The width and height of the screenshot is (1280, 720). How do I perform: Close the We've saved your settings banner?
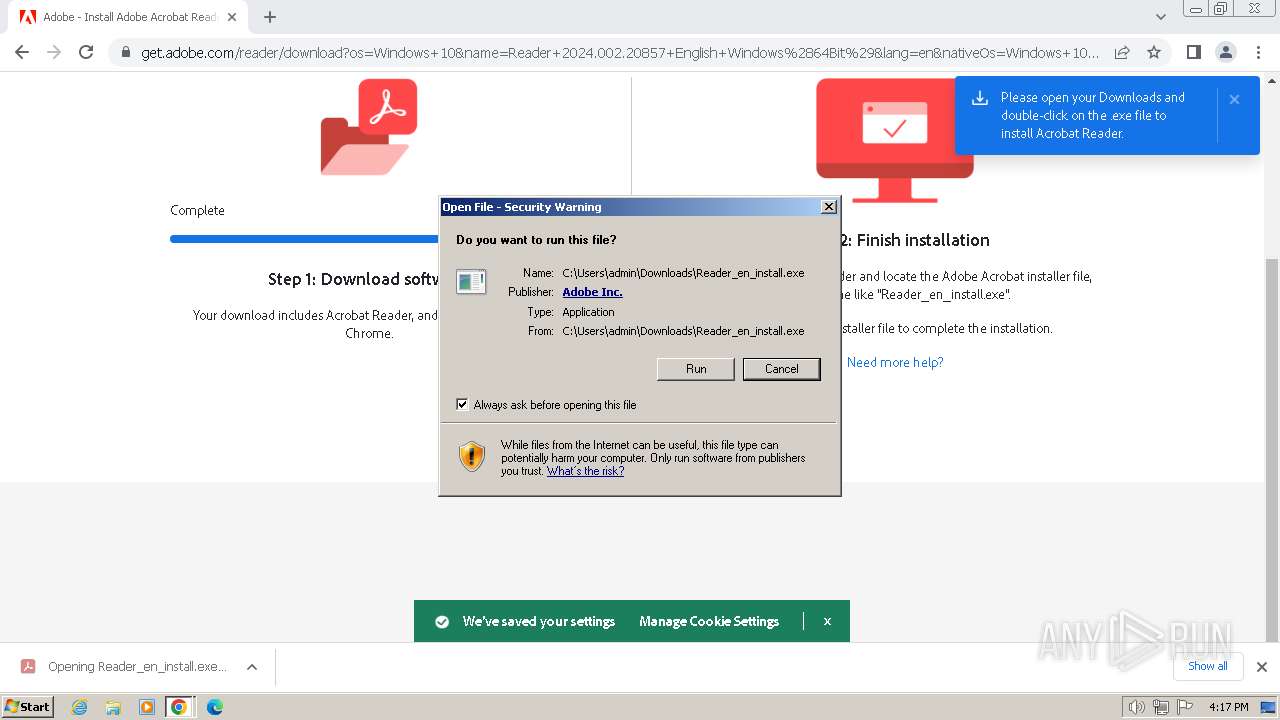click(827, 621)
